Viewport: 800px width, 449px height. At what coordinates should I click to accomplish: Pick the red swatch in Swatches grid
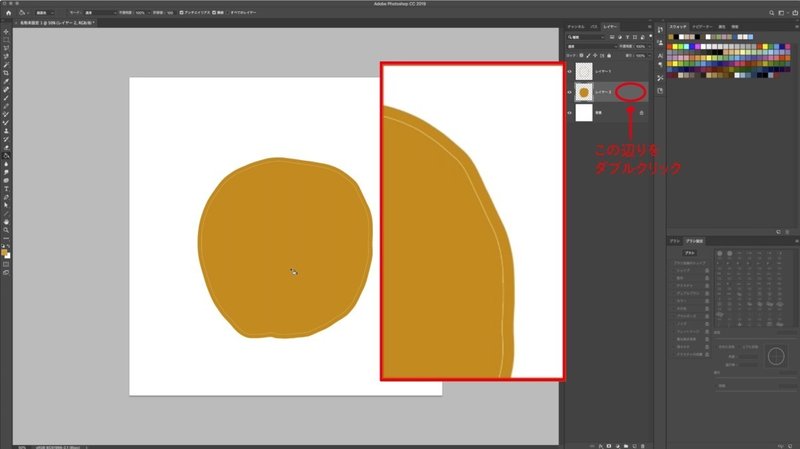(669, 46)
